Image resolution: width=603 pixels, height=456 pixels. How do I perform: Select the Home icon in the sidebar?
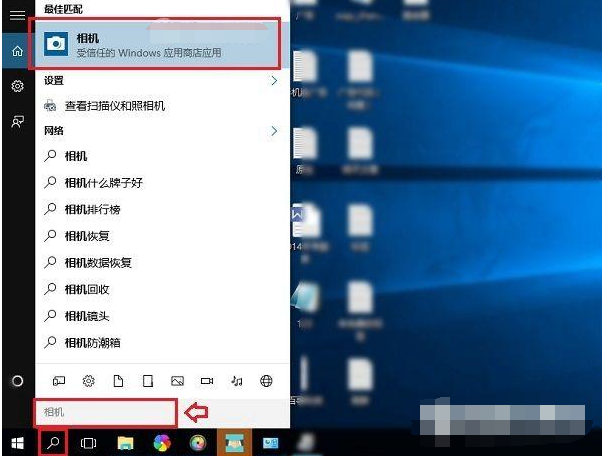pyautogui.click(x=17, y=51)
